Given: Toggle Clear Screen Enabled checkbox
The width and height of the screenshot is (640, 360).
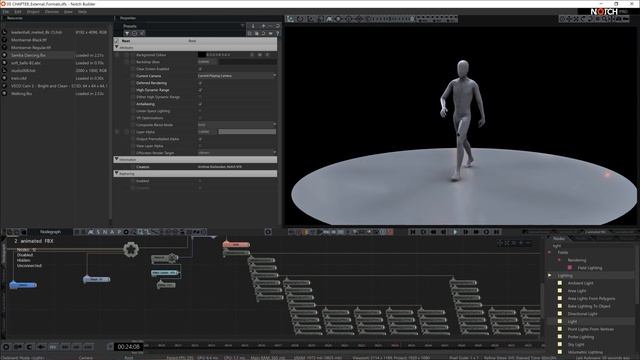Looking at the screenshot, I should click(x=200, y=69).
